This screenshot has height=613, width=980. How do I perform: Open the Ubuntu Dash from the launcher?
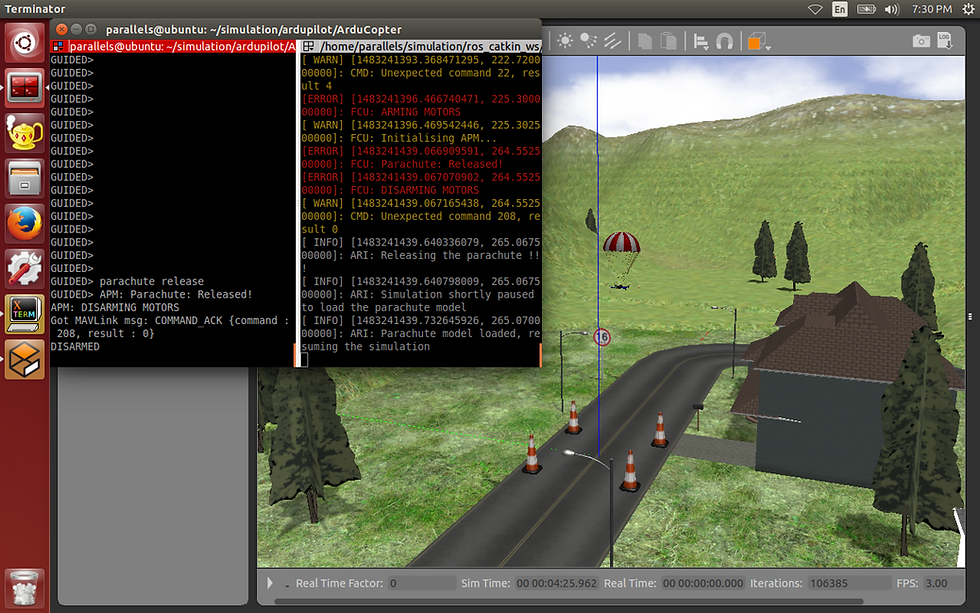(25, 42)
